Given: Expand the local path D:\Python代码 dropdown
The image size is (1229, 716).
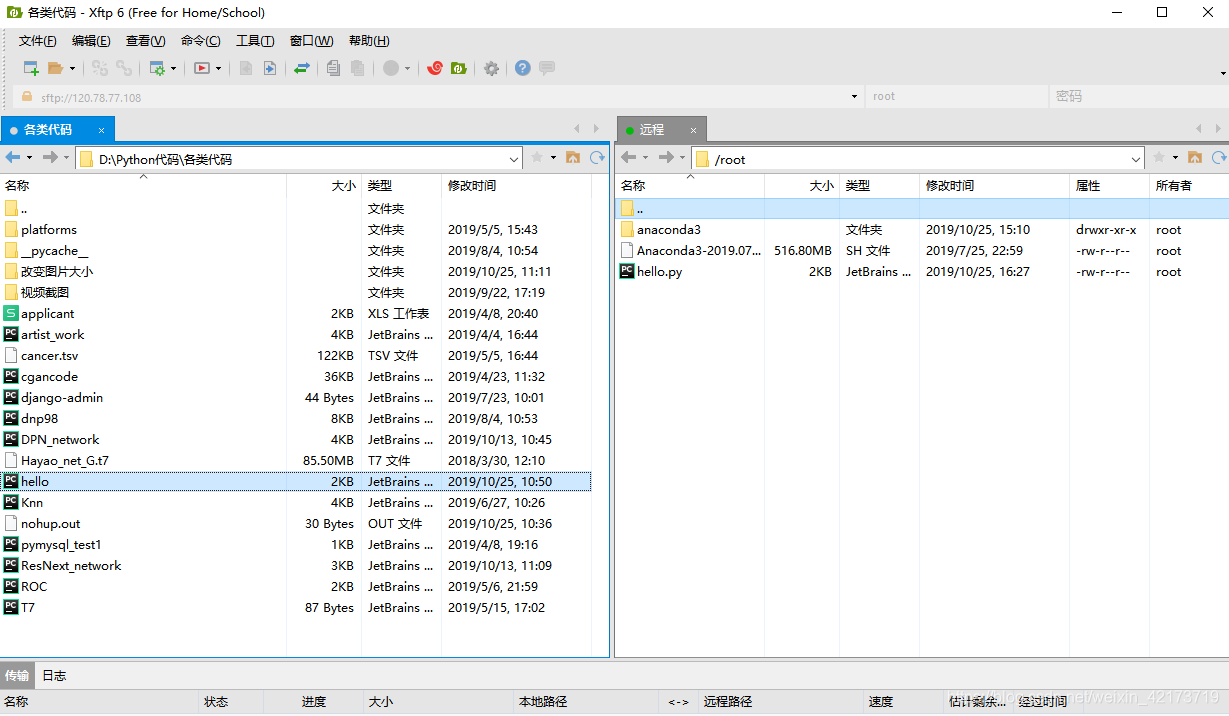Looking at the screenshot, I should click(x=514, y=159).
